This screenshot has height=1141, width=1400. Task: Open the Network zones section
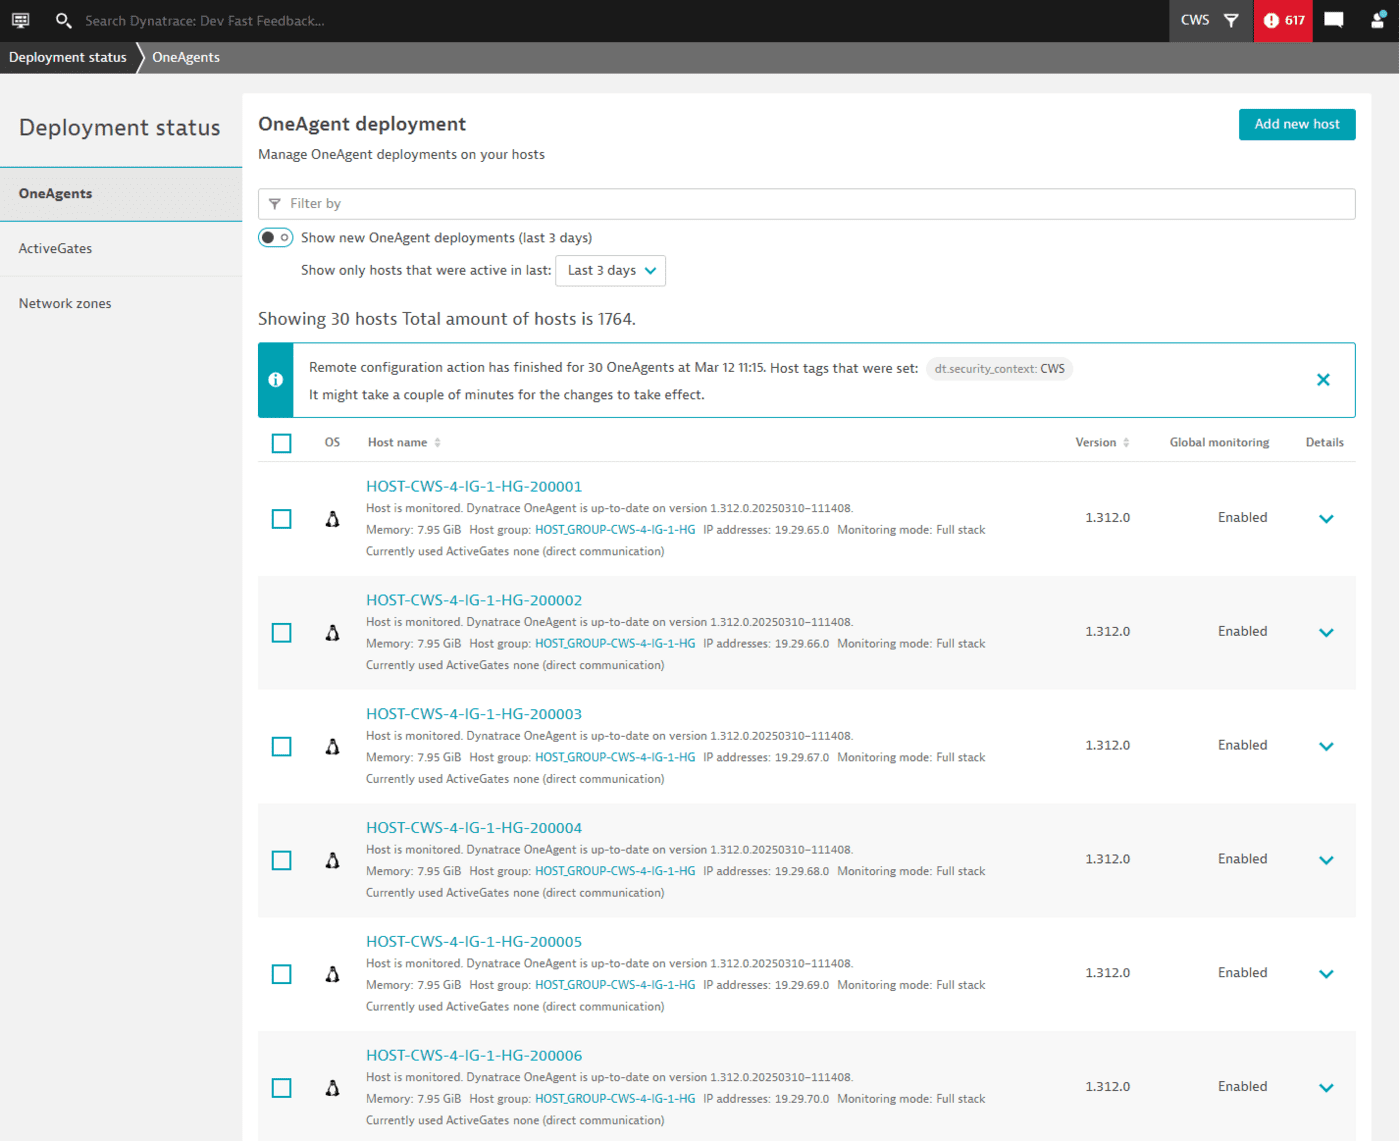coord(64,303)
